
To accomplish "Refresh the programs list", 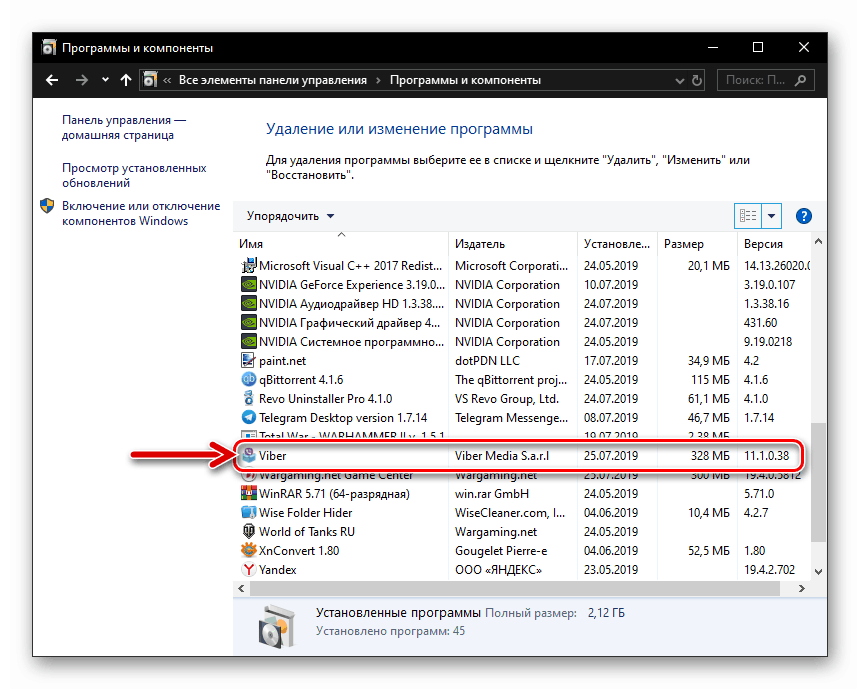I will pos(697,81).
